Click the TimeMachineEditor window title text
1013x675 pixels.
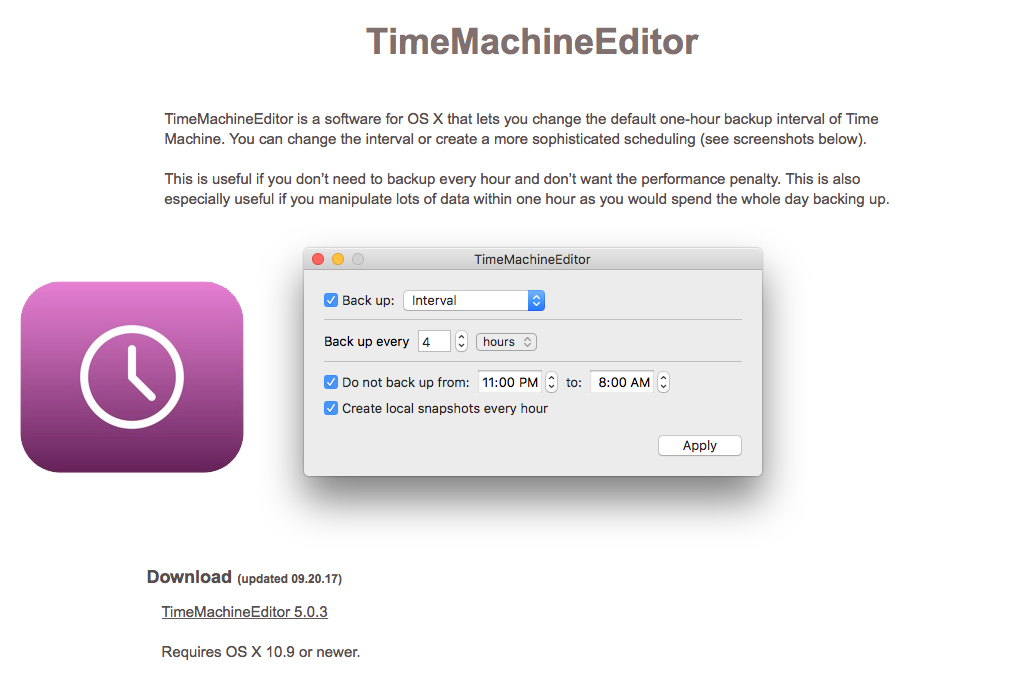[x=532, y=259]
